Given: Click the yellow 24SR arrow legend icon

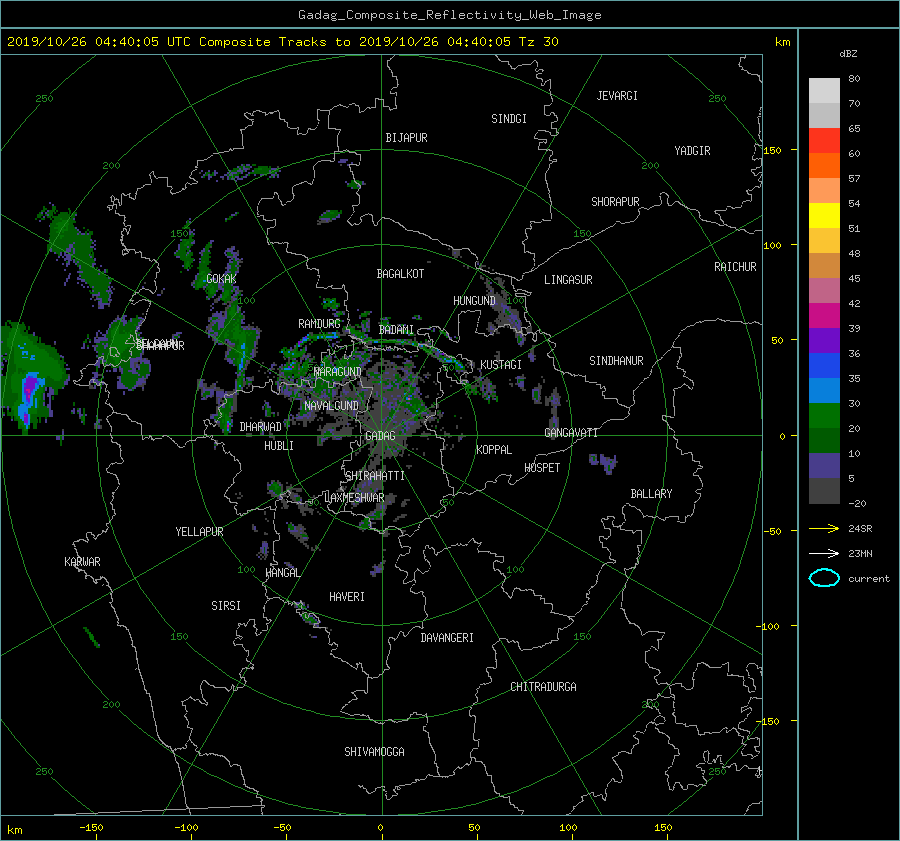Looking at the screenshot, I should click(x=824, y=528).
